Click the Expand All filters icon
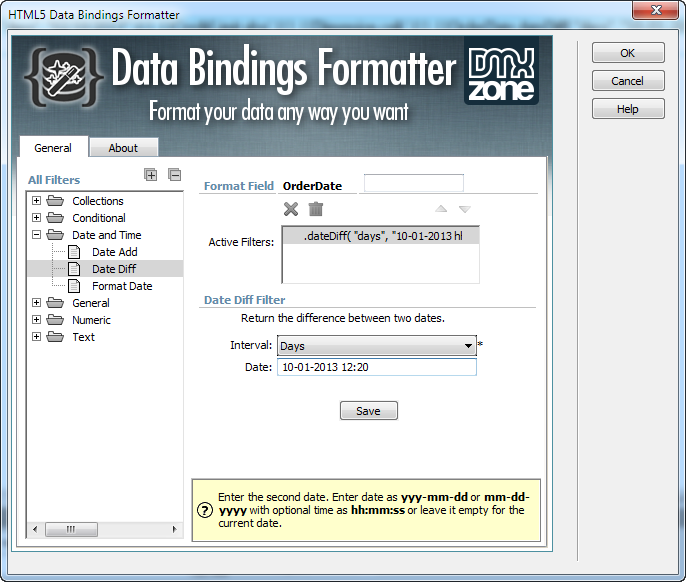This screenshot has height=582, width=686. coord(150,175)
